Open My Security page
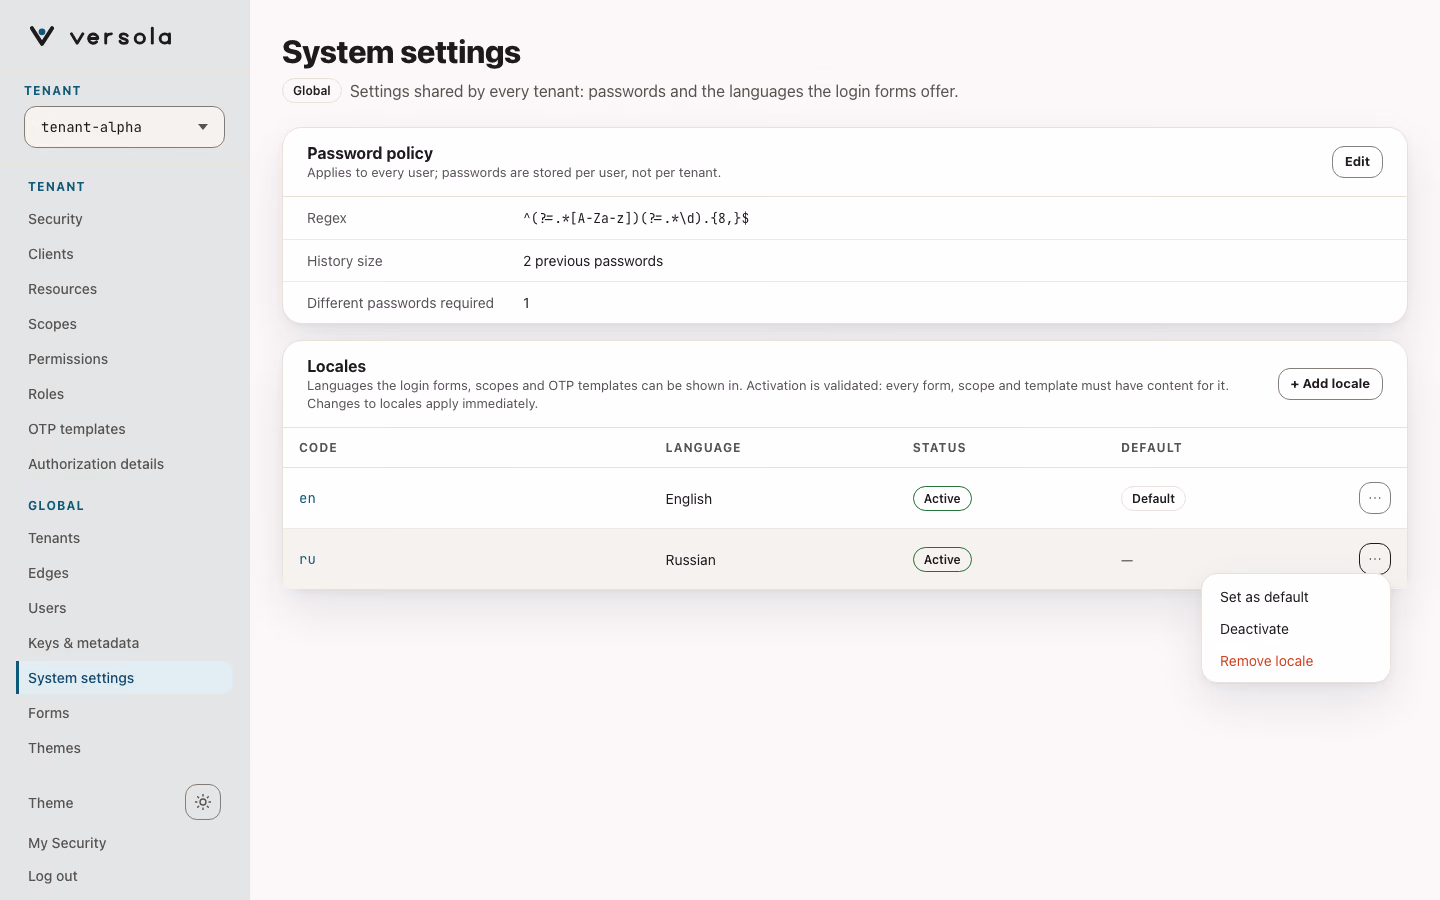 [x=67, y=843]
